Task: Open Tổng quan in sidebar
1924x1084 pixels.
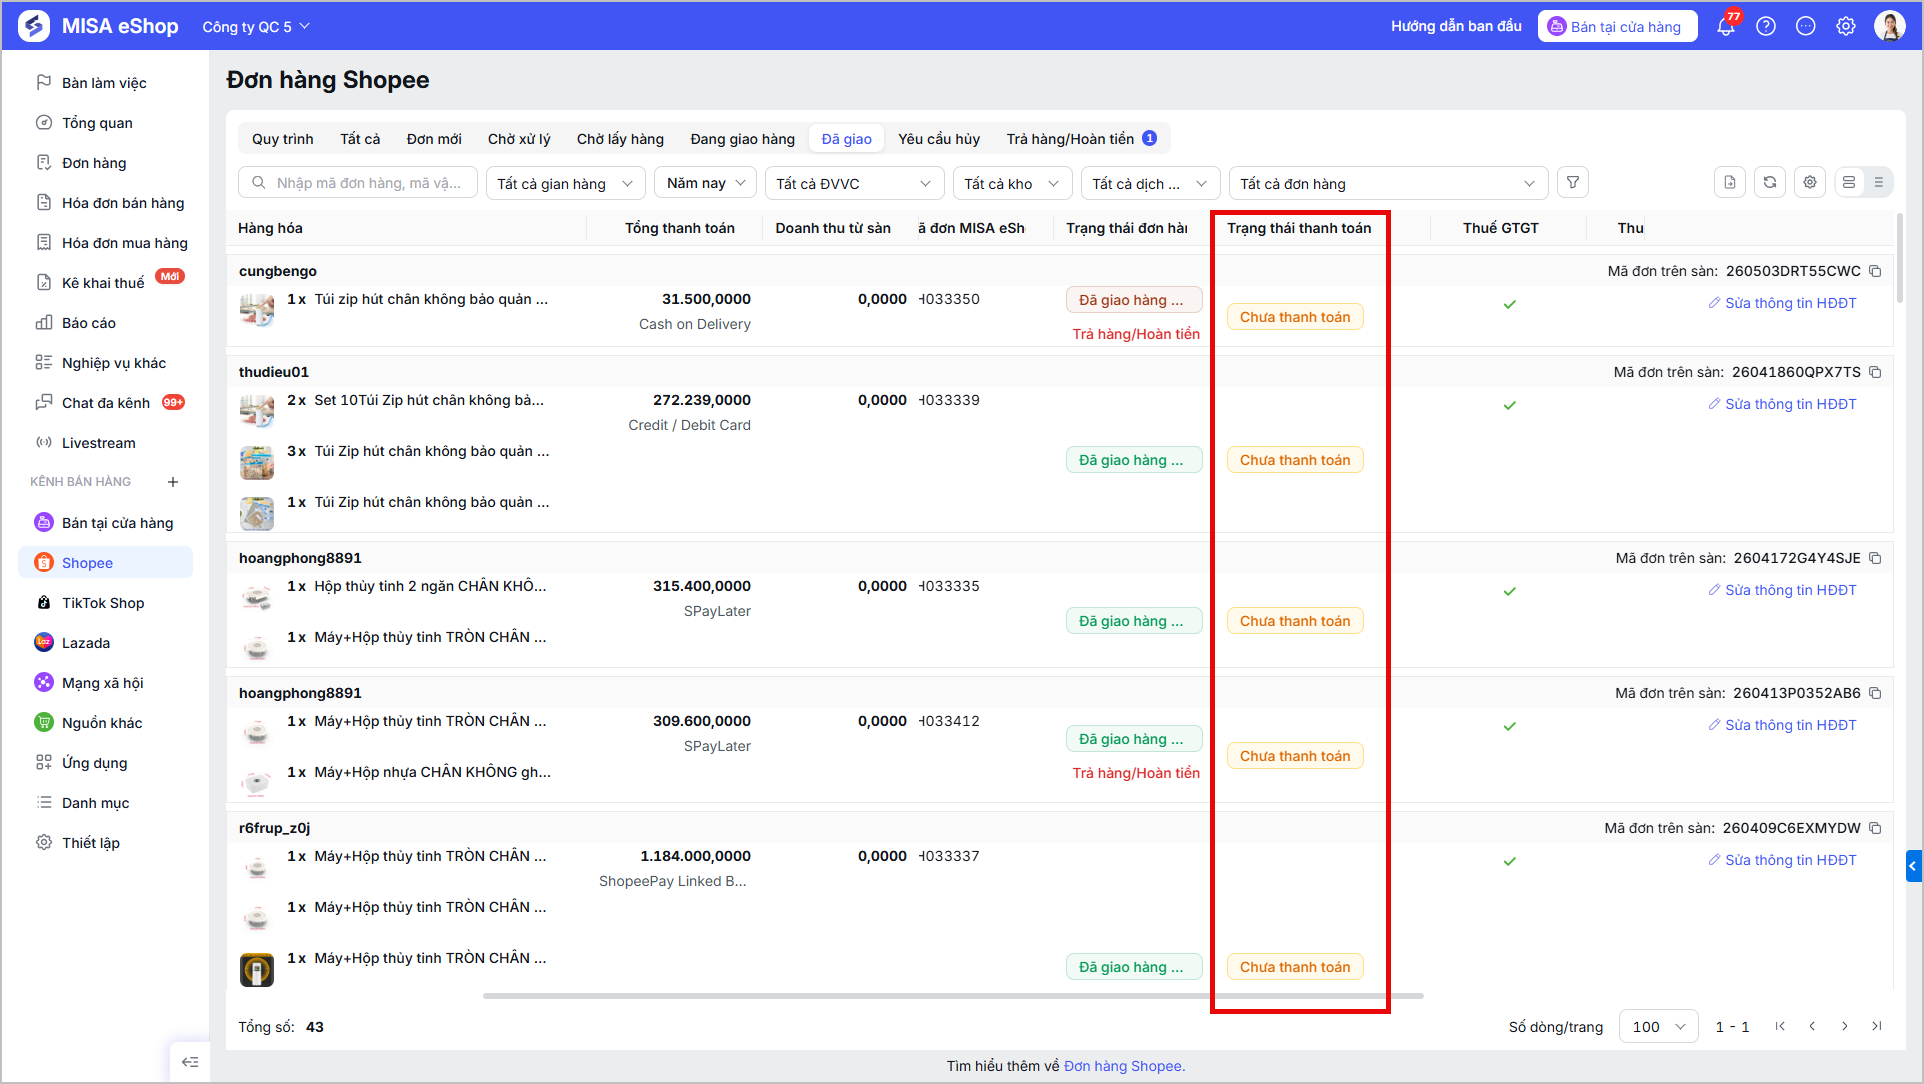Action: 106,123
